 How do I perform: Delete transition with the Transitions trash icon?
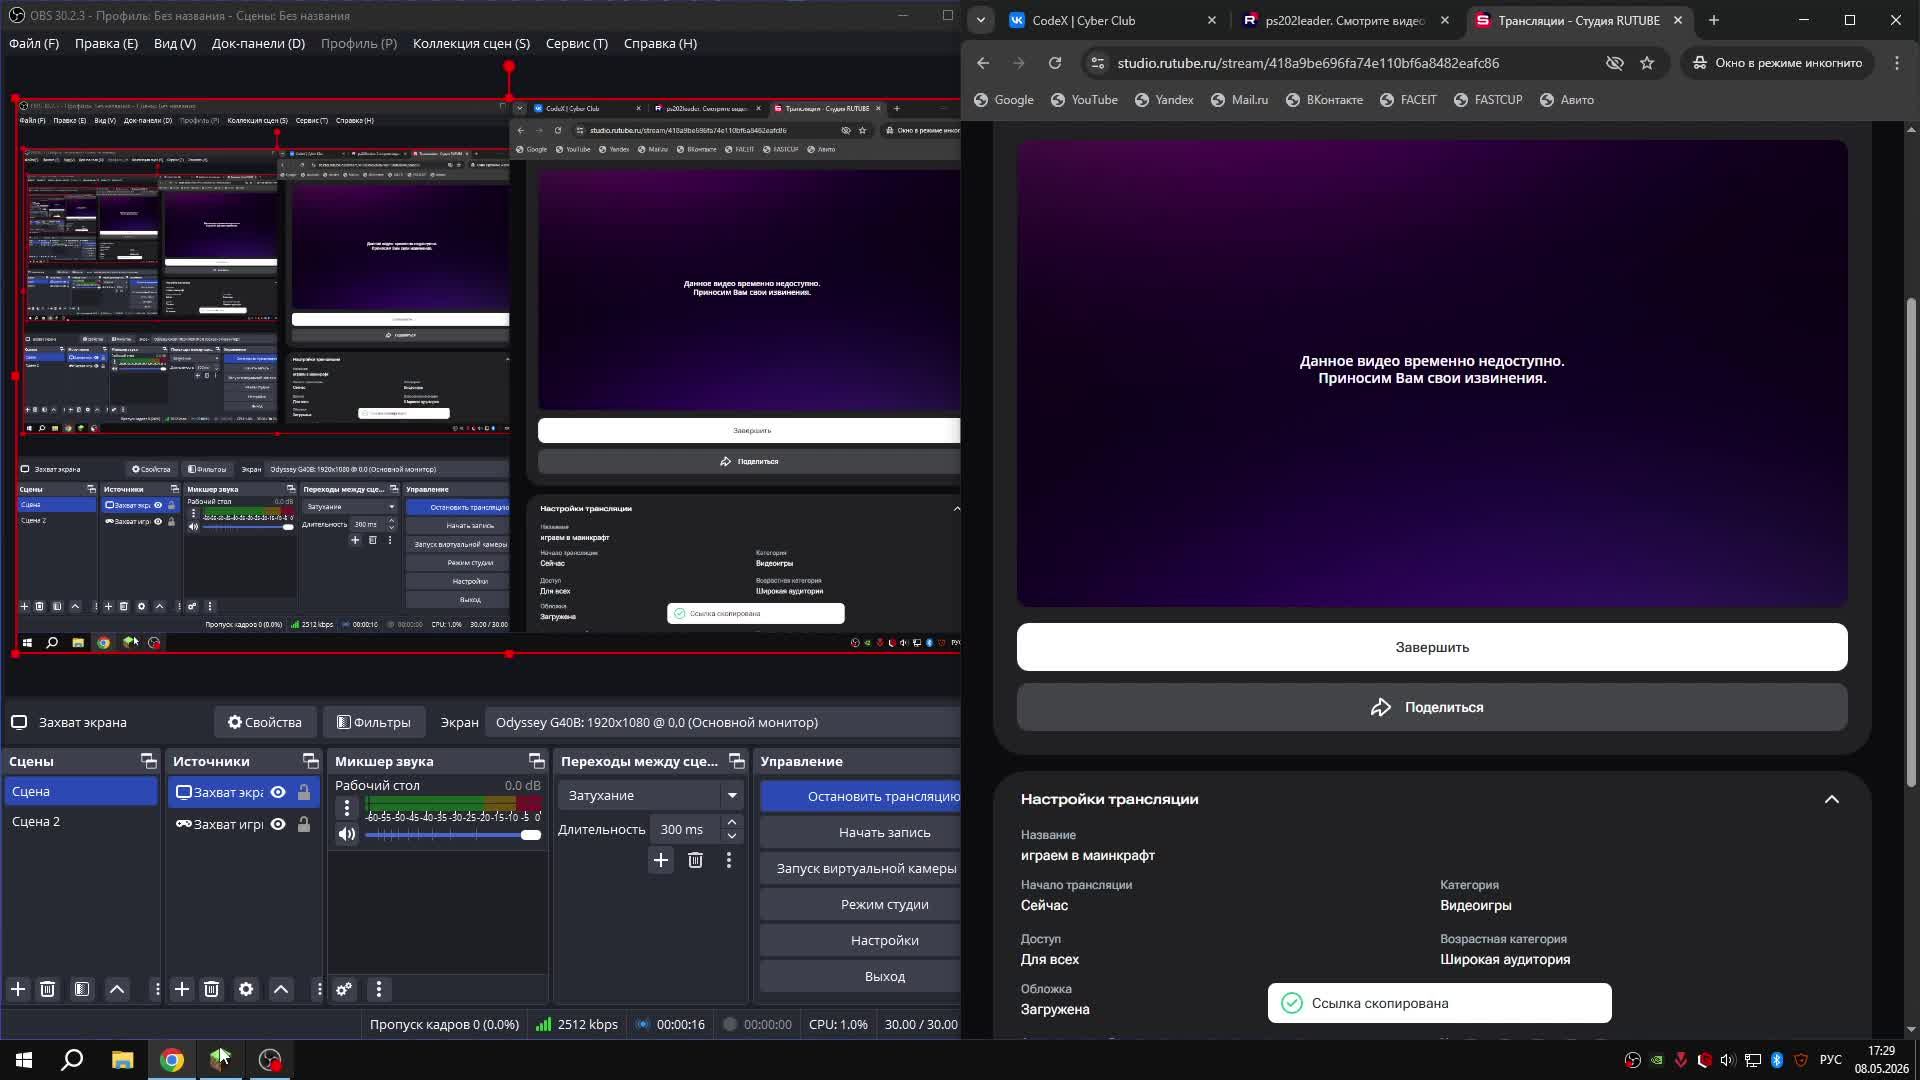(x=695, y=860)
